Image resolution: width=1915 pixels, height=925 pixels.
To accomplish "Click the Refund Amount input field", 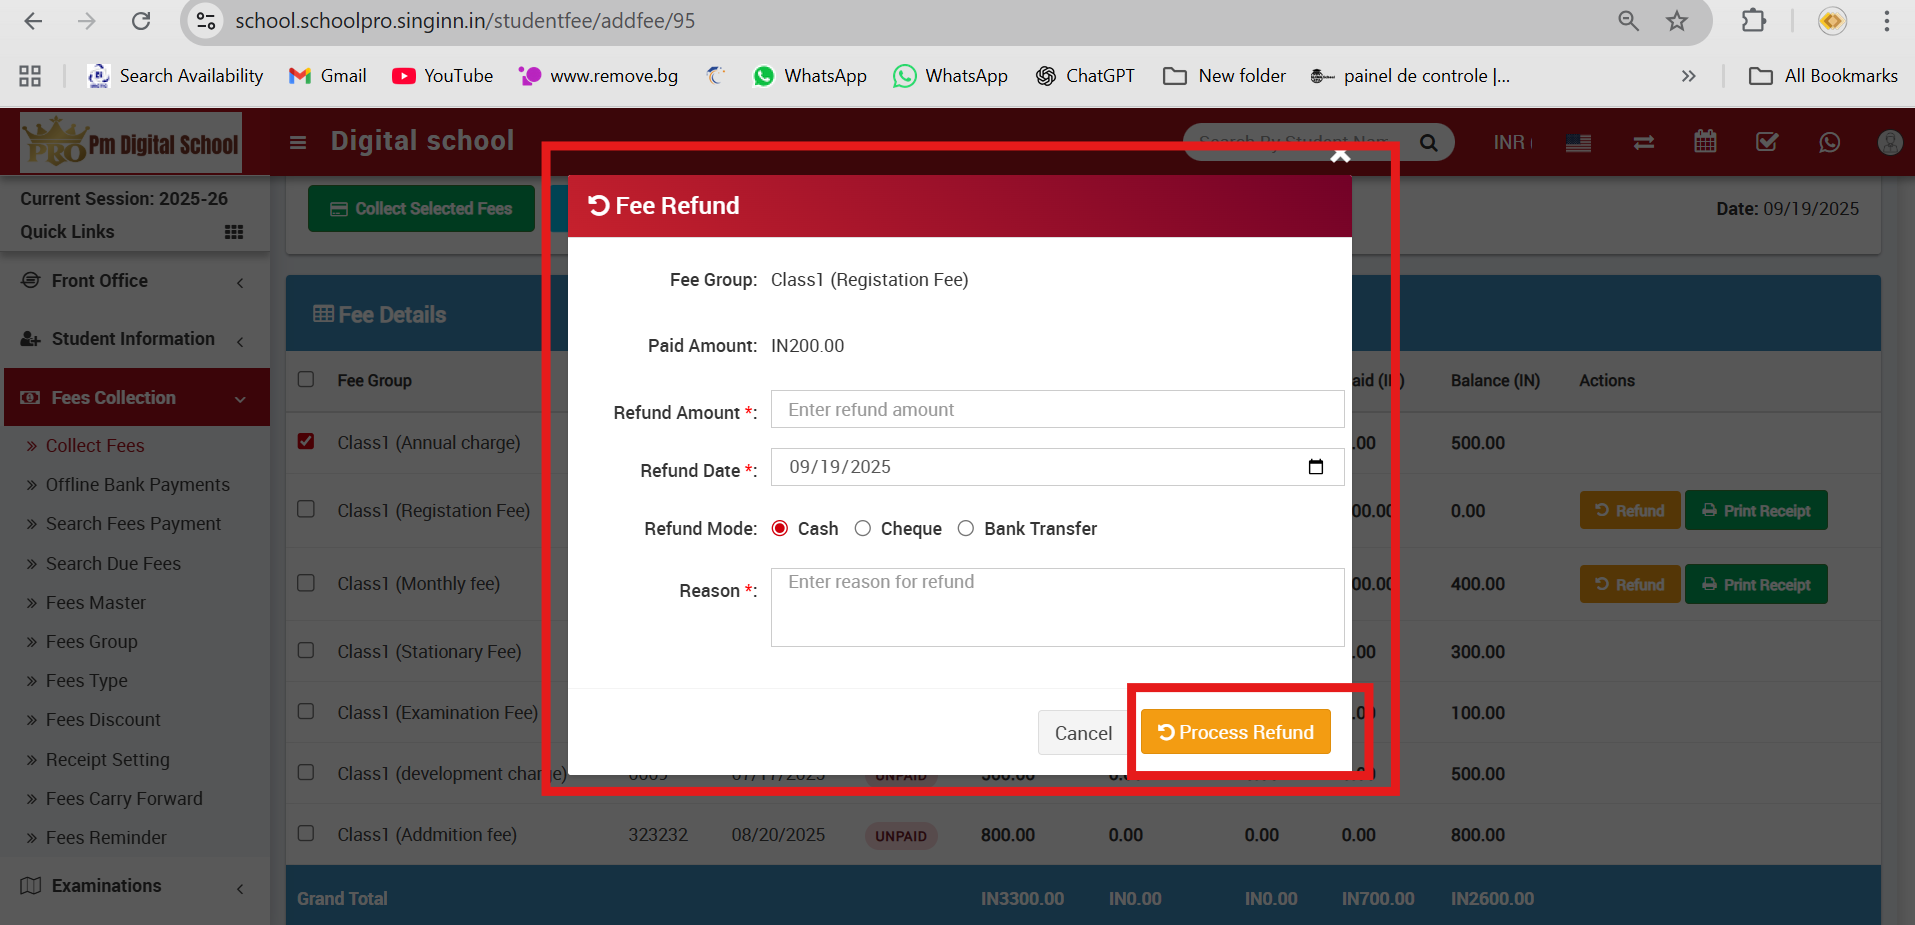I will coord(1057,409).
